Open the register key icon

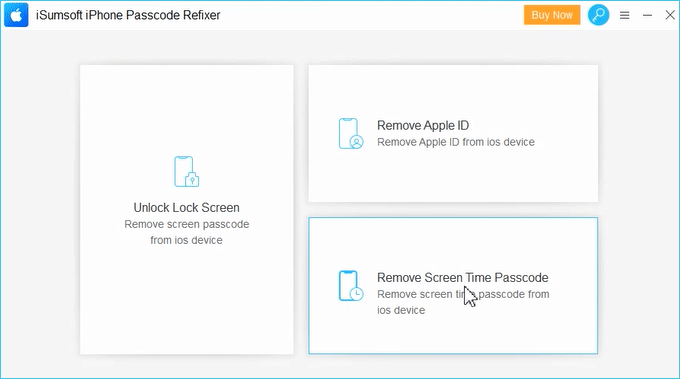point(598,15)
